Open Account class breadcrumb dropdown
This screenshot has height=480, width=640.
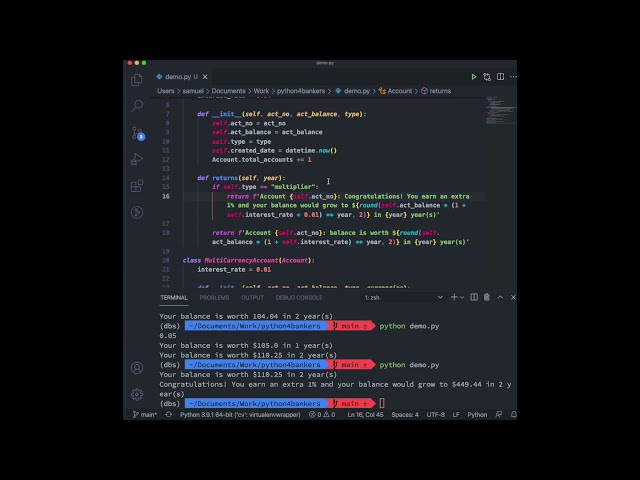pos(396,91)
